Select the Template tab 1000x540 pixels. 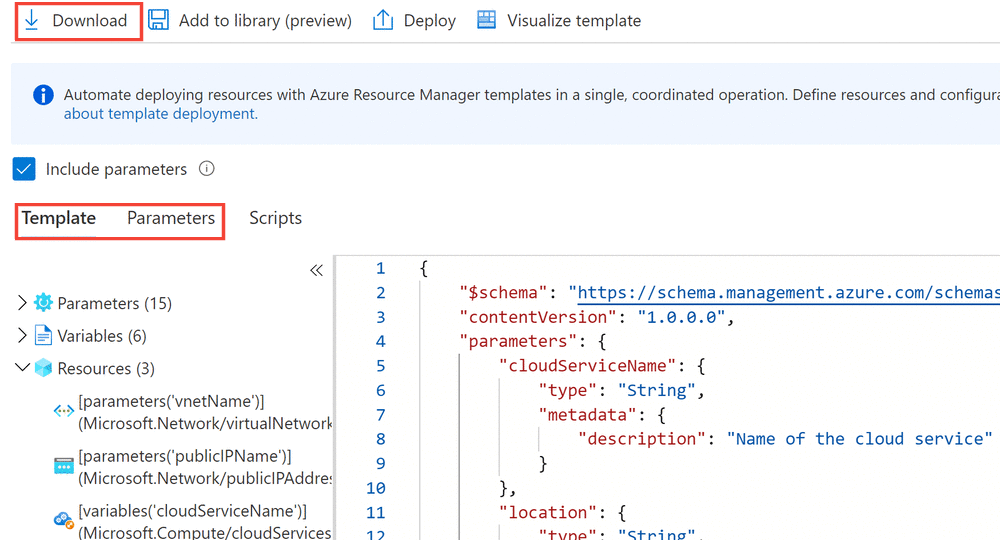point(59,218)
